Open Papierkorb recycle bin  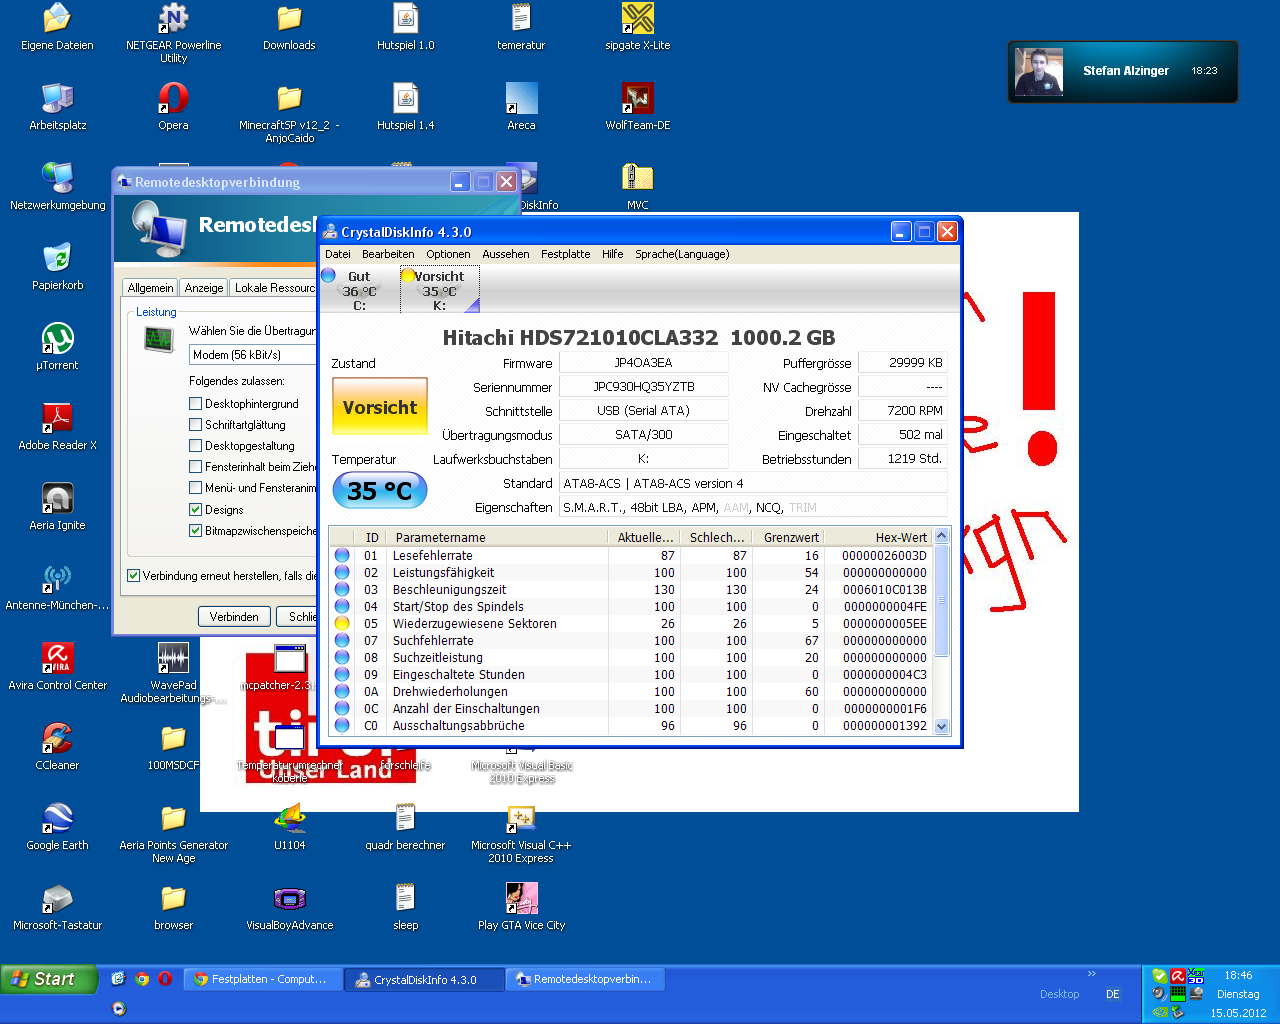point(57,267)
